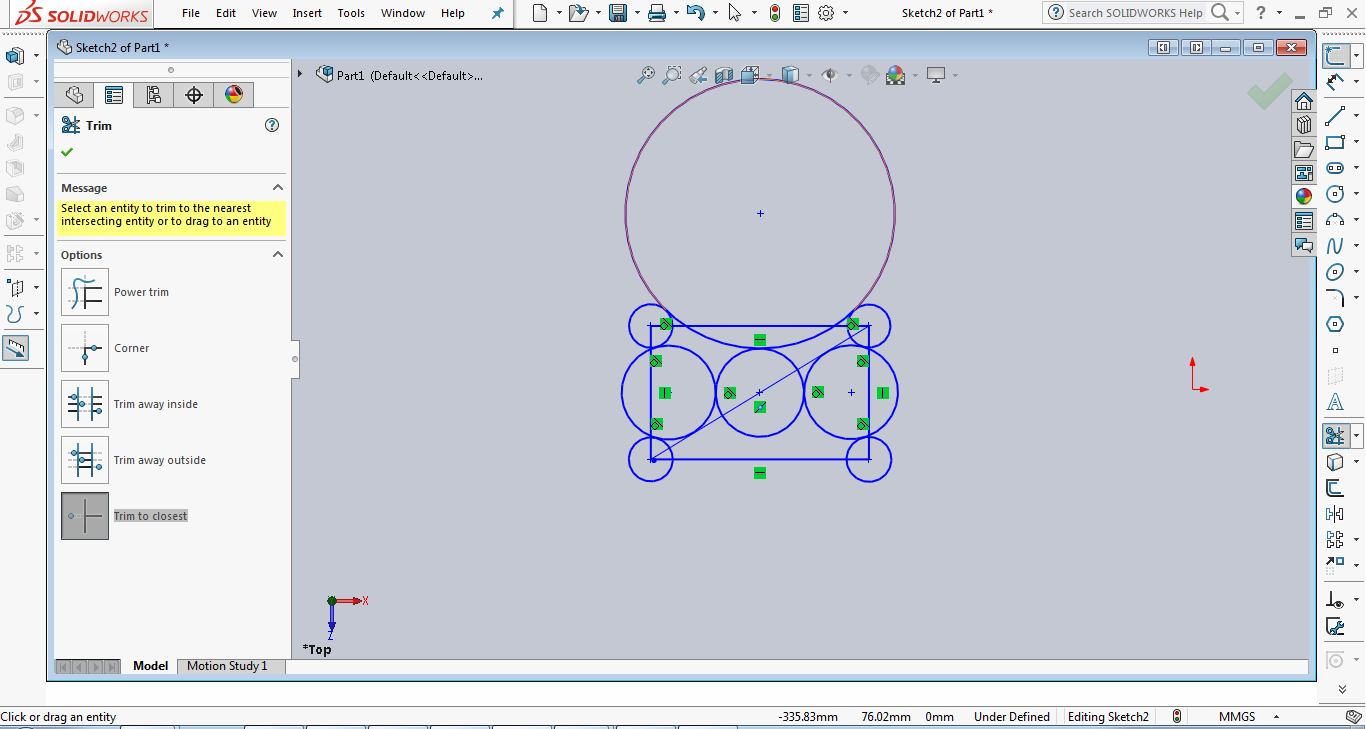Open the Tools menu
1366x729 pixels.
click(x=351, y=13)
